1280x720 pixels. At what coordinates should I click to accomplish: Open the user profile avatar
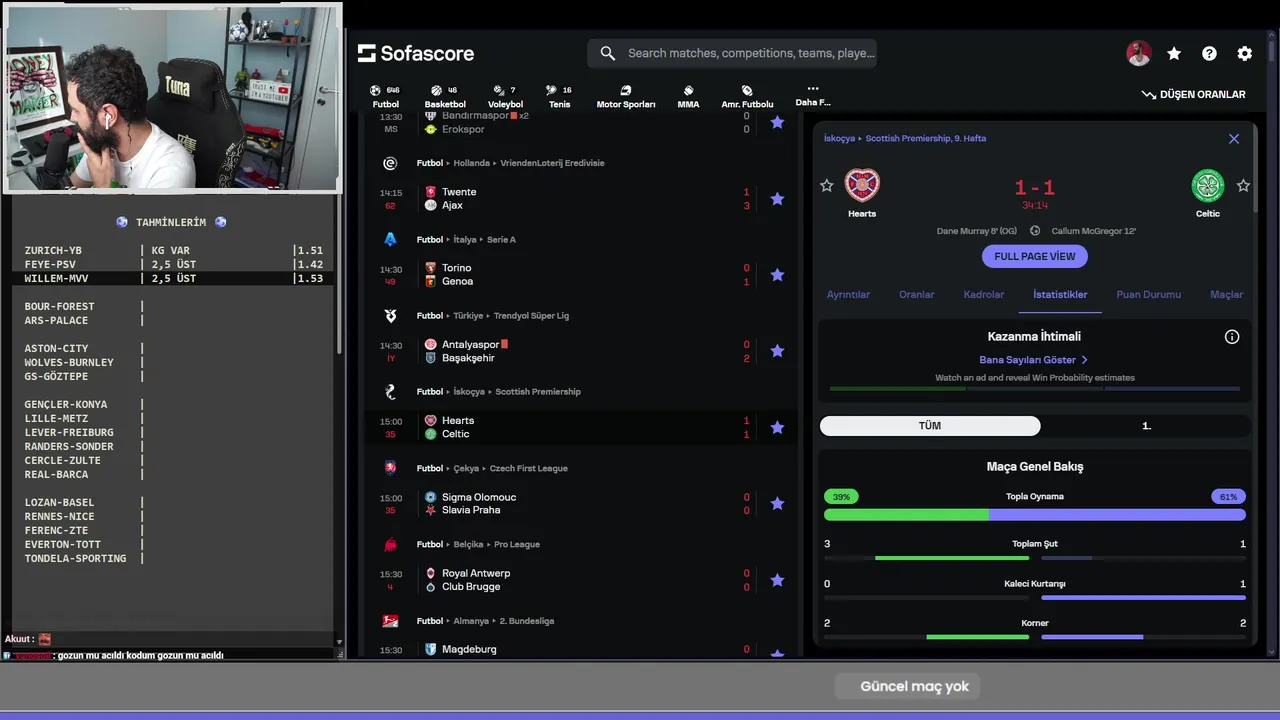[x=1139, y=54]
